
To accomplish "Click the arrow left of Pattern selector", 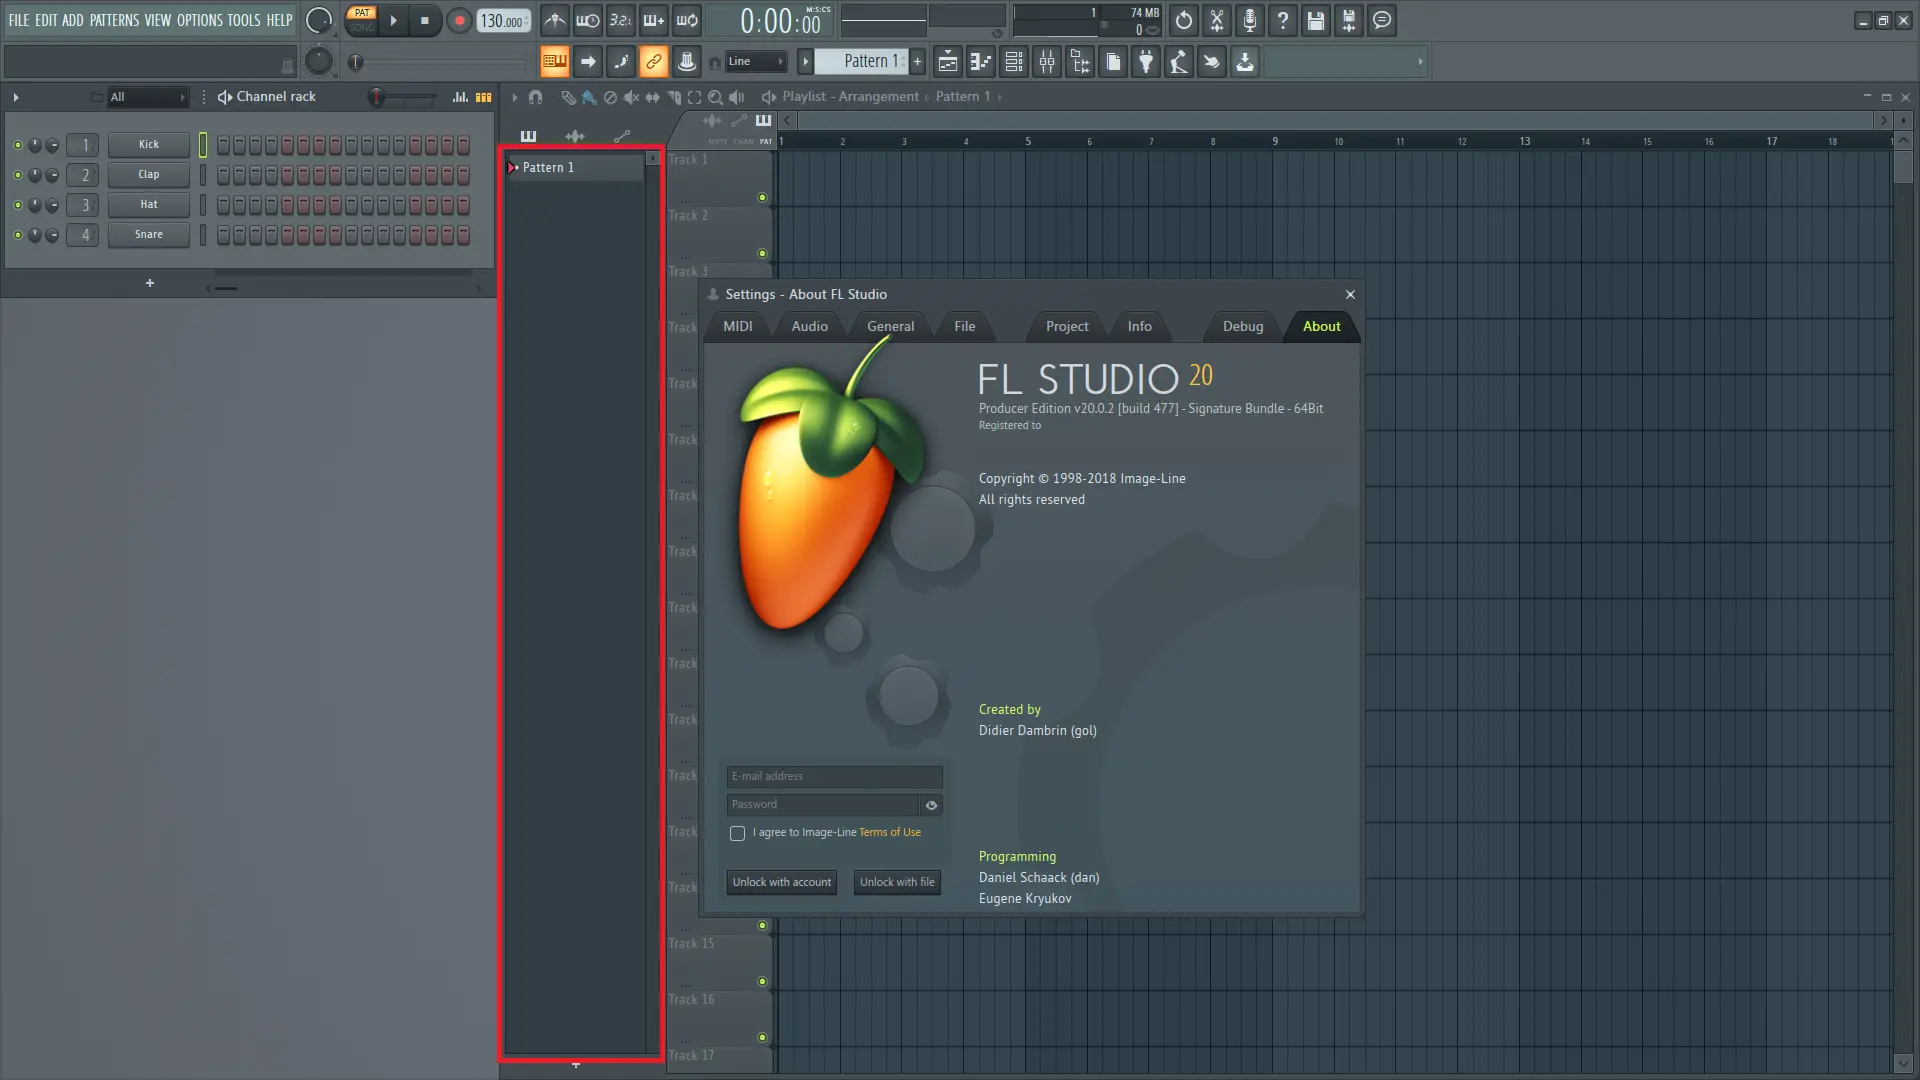I will (805, 62).
